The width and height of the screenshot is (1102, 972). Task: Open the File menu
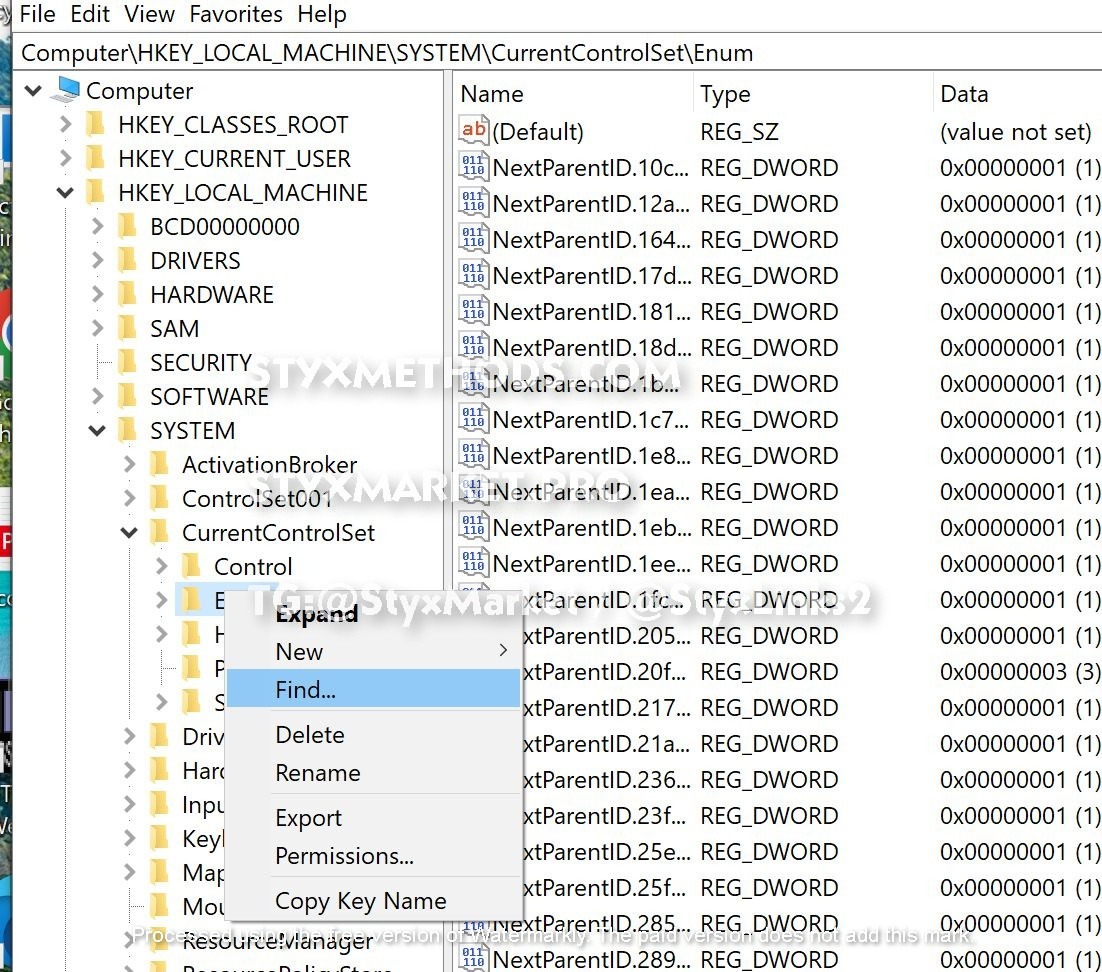(37, 14)
